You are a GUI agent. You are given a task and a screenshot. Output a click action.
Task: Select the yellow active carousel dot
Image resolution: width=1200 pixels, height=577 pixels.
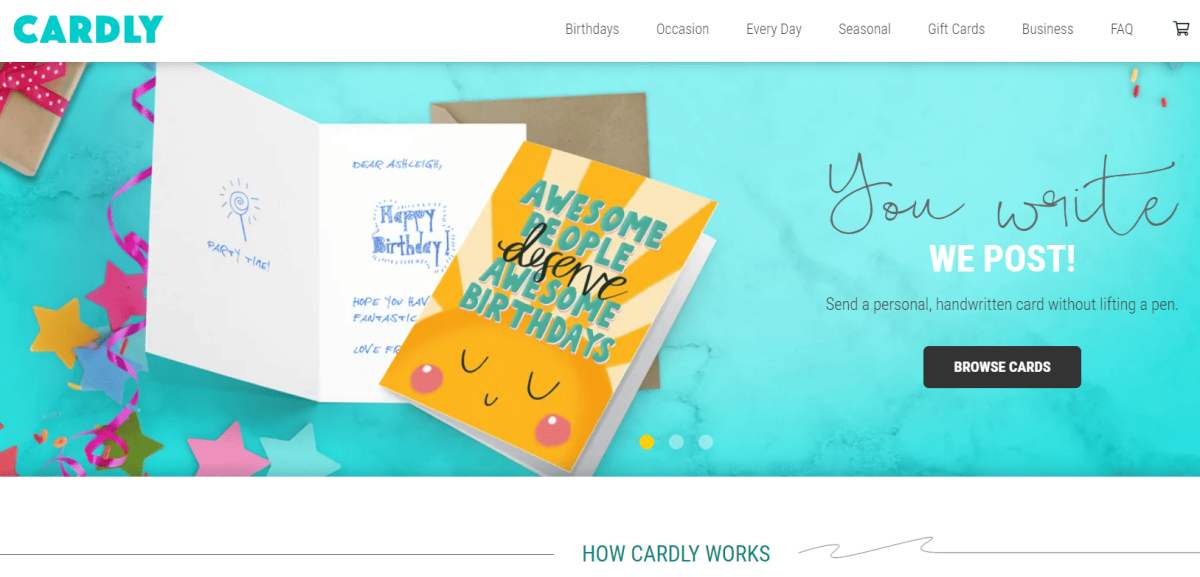[x=647, y=441]
